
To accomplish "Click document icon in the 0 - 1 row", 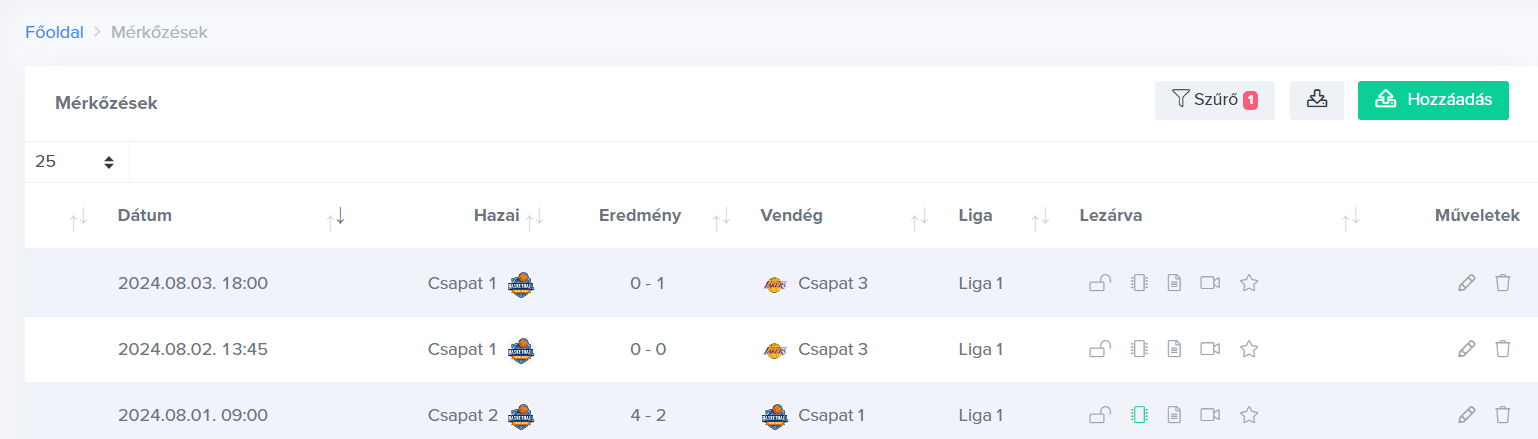I will coord(1175,283).
